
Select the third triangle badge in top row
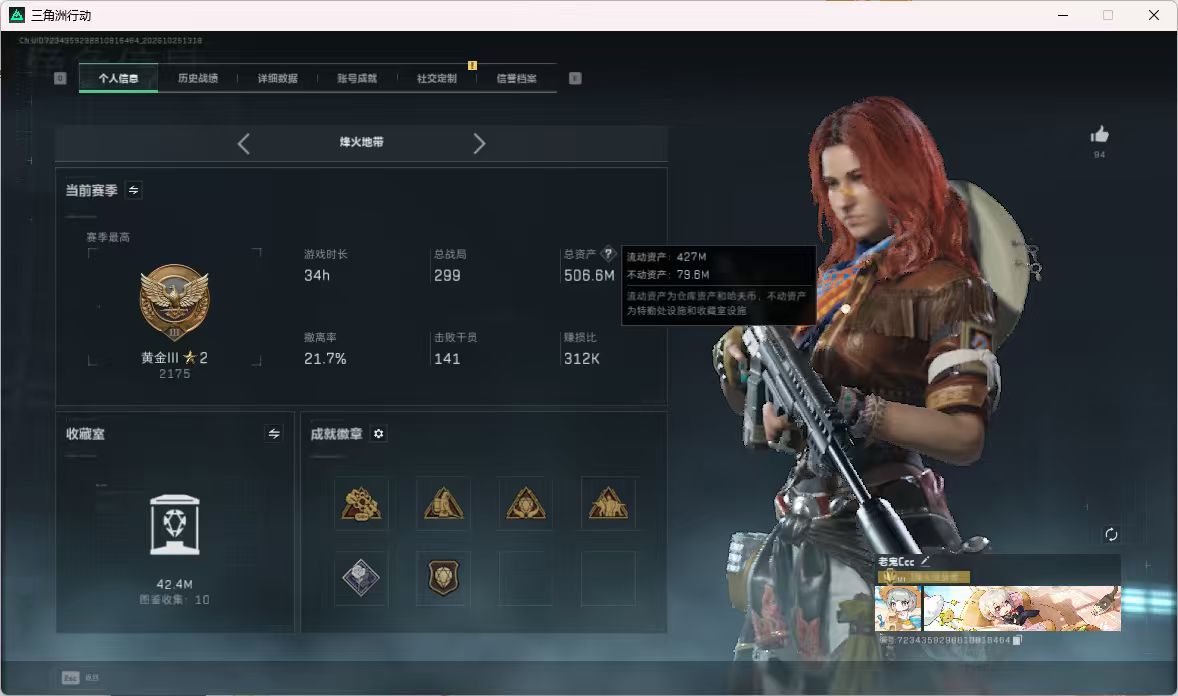525,504
